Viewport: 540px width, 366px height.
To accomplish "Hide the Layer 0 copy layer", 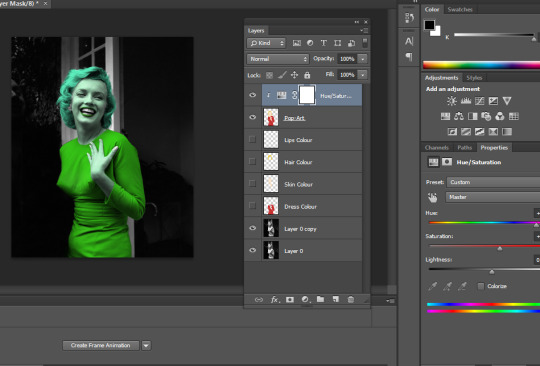I will 252,228.
